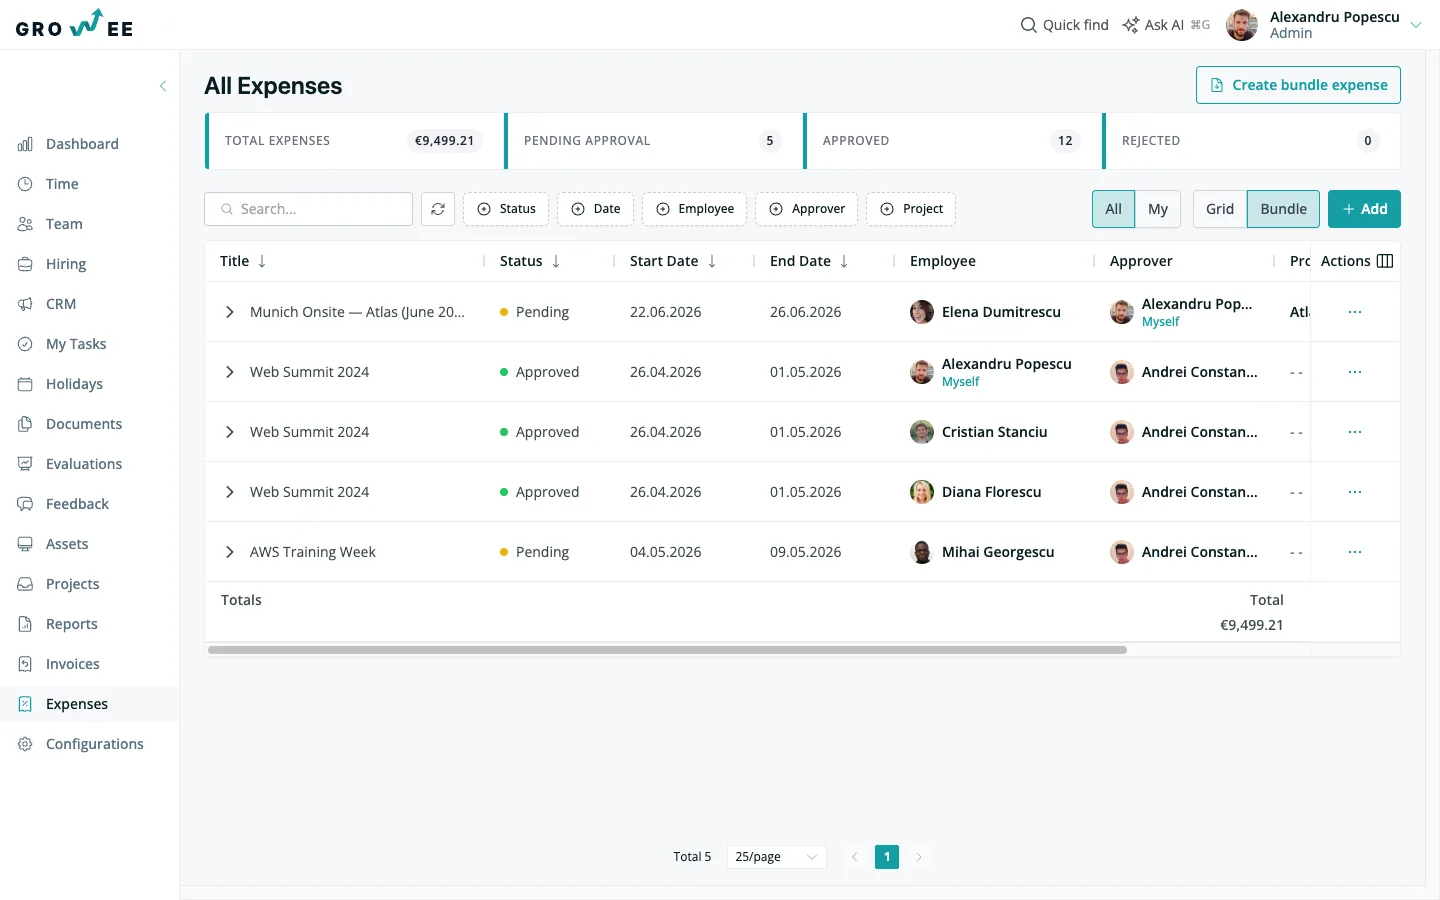The height and width of the screenshot is (900, 1440).
Task: Switch to My expenses view
Action: click(x=1158, y=209)
